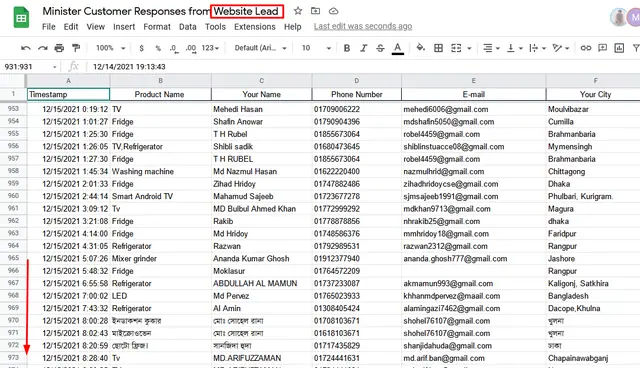
Task: Open text wrapping dropdown
Action: point(537,48)
